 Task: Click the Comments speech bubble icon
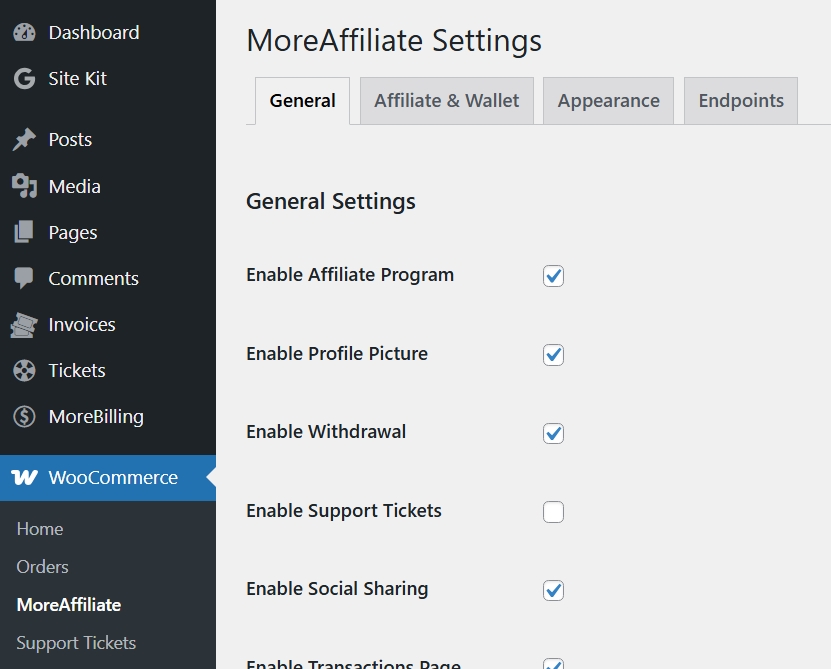pos(24,278)
